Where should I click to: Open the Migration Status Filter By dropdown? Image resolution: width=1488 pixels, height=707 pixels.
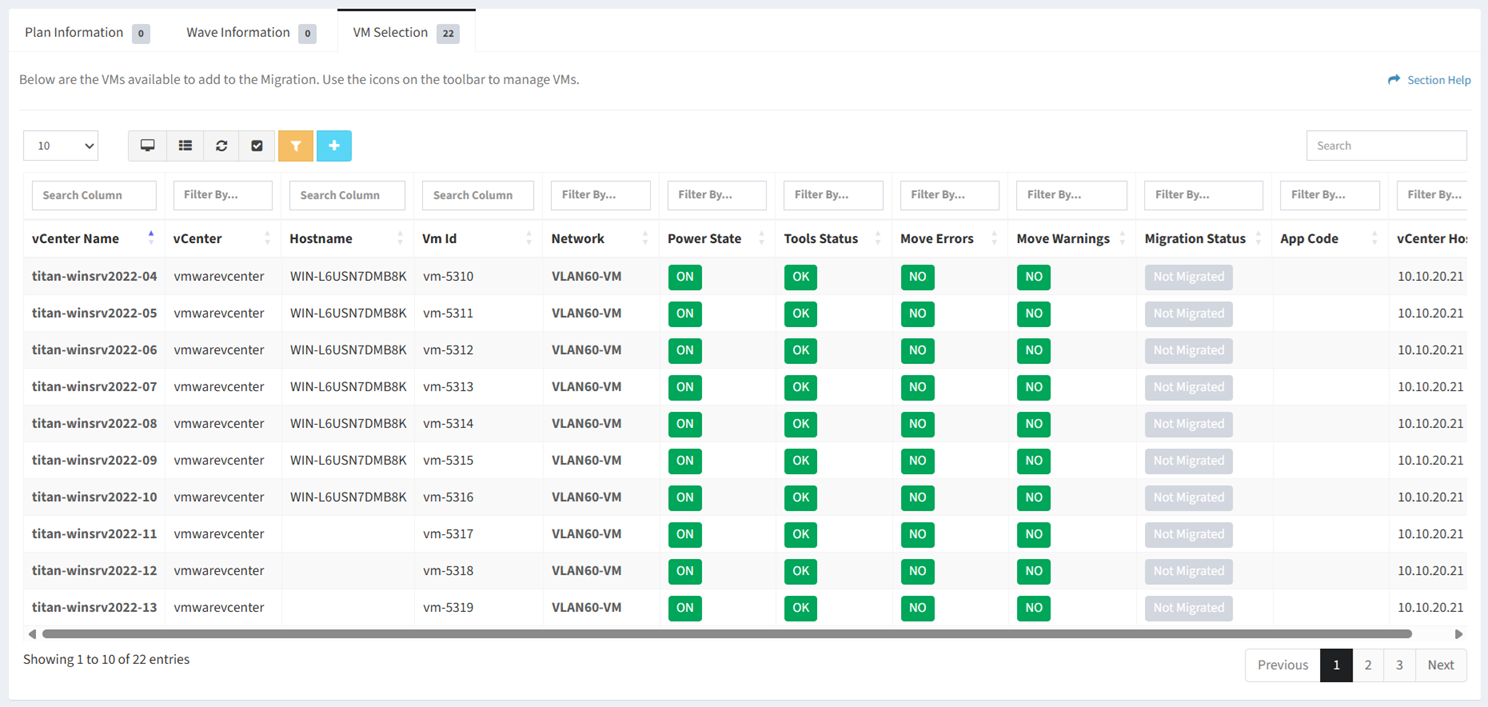1204,195
